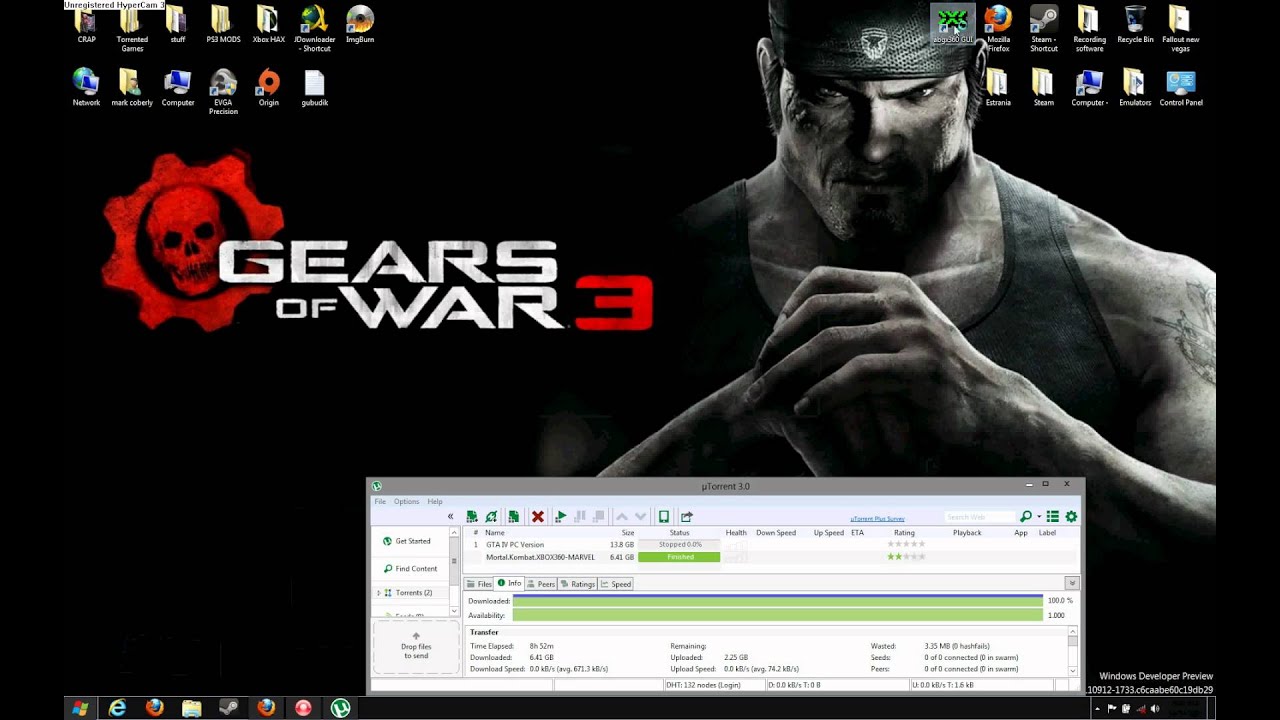Stop the torrent using the toolbar icon
The width and height of the screenshot is (1280, 720).
[599, 517]
